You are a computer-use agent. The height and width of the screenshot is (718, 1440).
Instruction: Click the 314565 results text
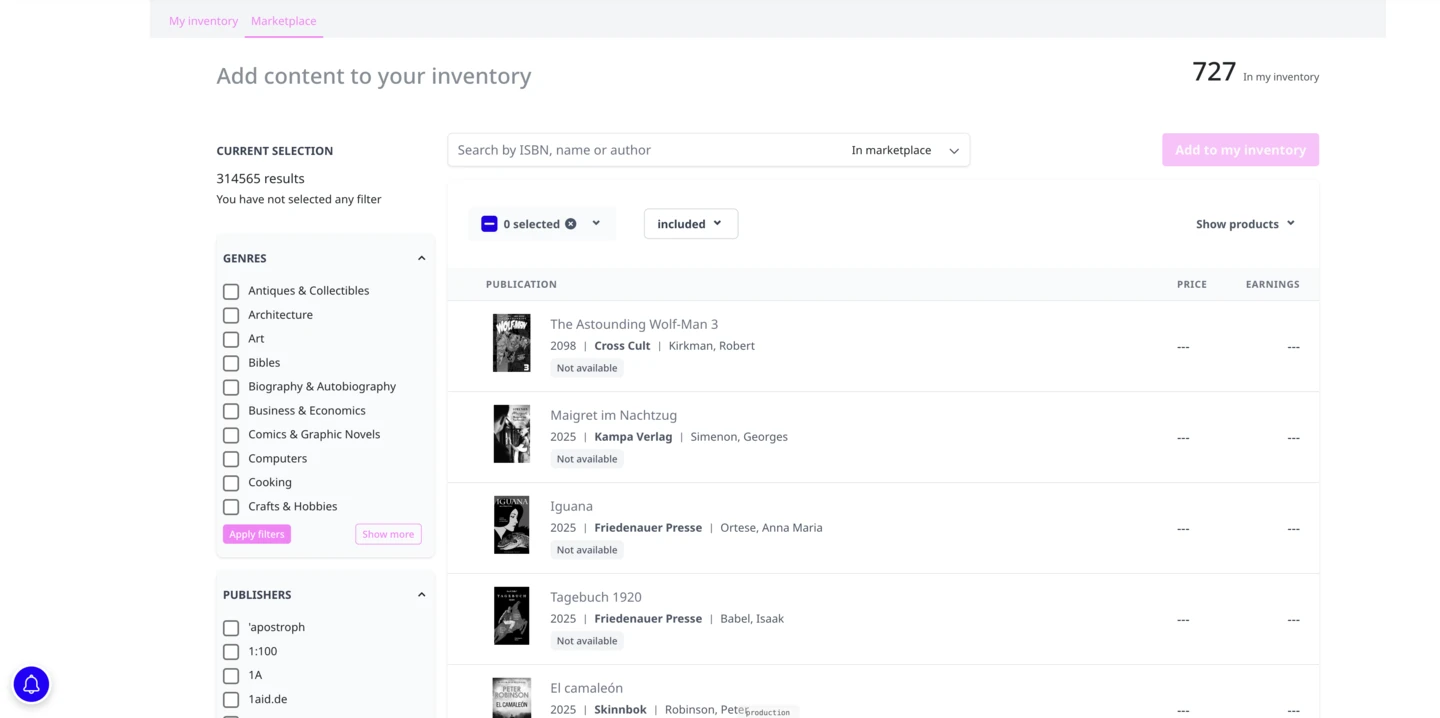coord(260,179)
